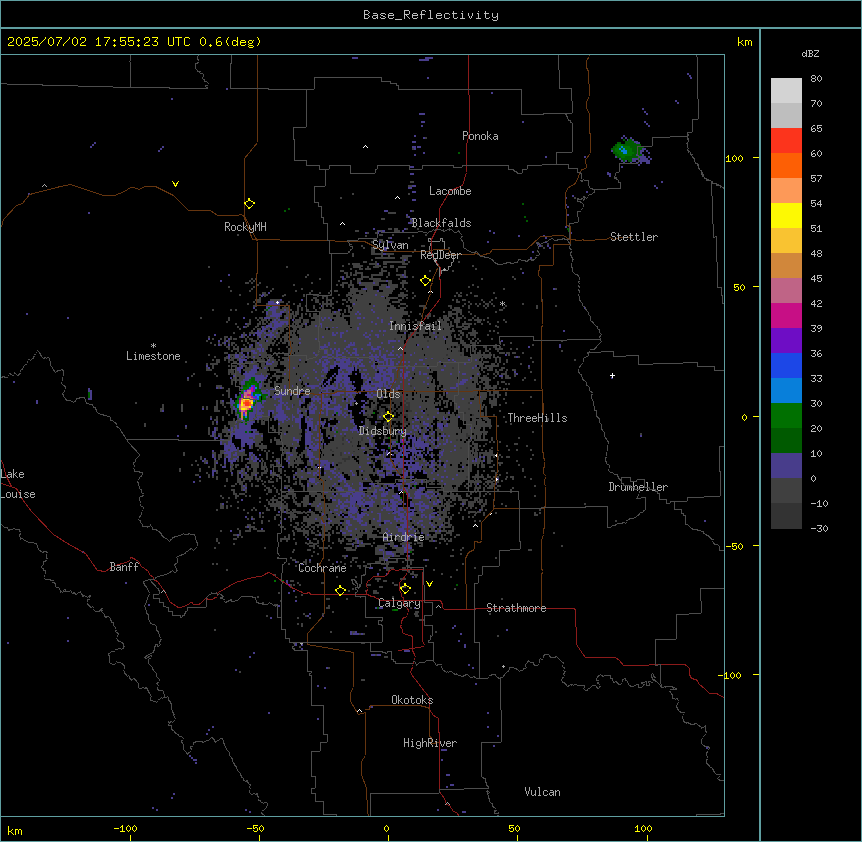This screenshot has width=862, height=842.
Task: Select the green echo northwest of Stettler
Action: (x=628, y=149)
